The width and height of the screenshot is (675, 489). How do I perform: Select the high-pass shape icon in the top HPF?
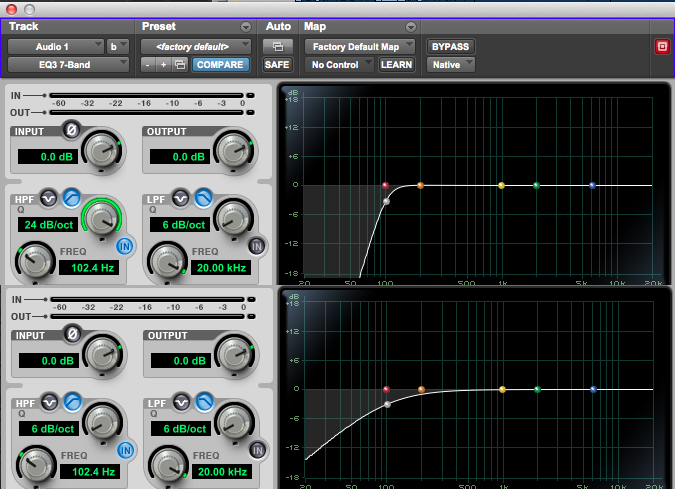point(71,197)
